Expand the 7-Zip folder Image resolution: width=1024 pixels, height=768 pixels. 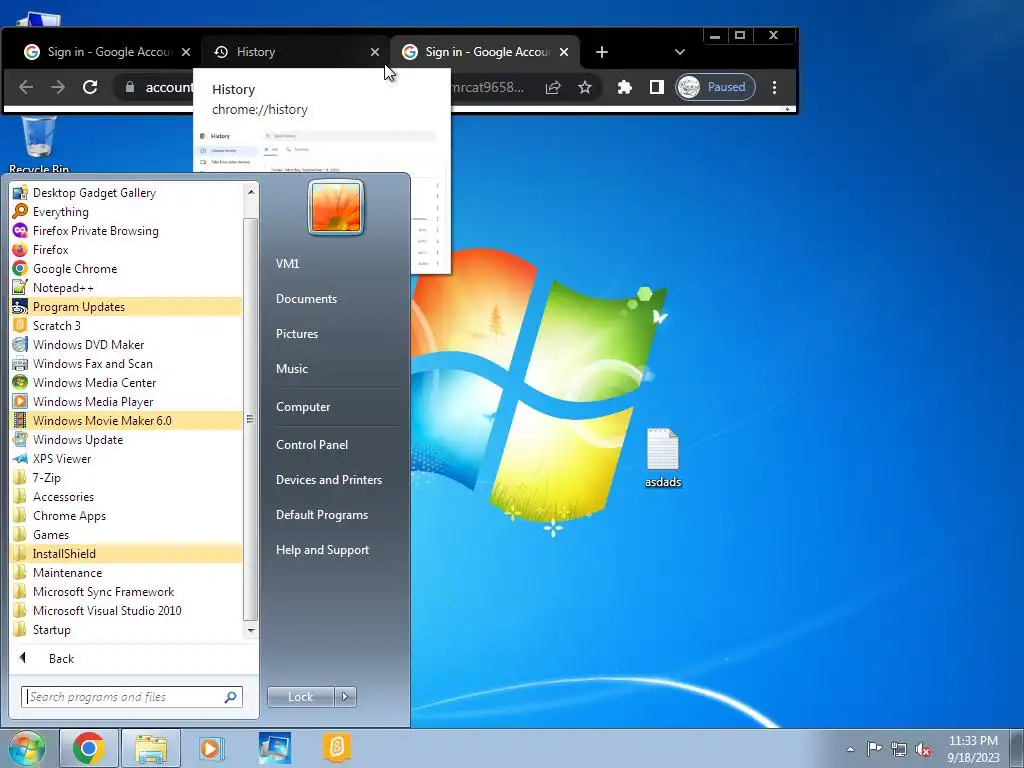click(x=127, y=477)
